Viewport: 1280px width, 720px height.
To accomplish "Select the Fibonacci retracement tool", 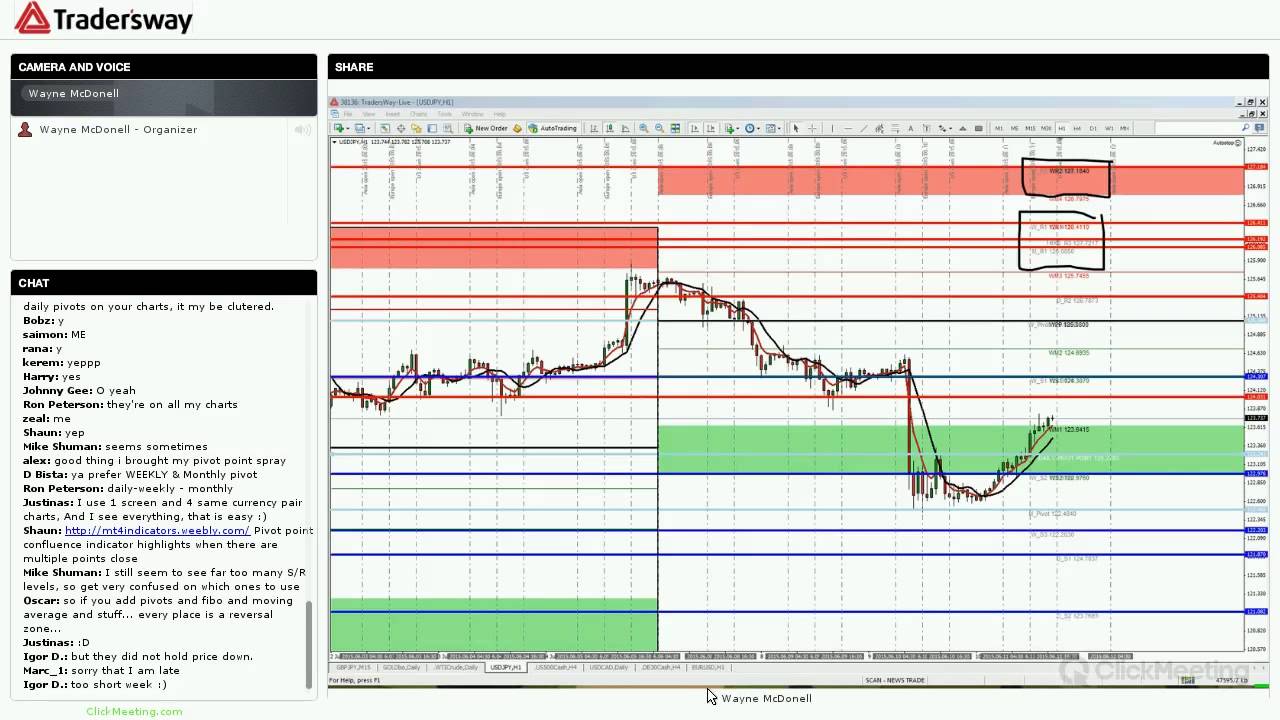I will pyautogui.click(x=895, y=128).
